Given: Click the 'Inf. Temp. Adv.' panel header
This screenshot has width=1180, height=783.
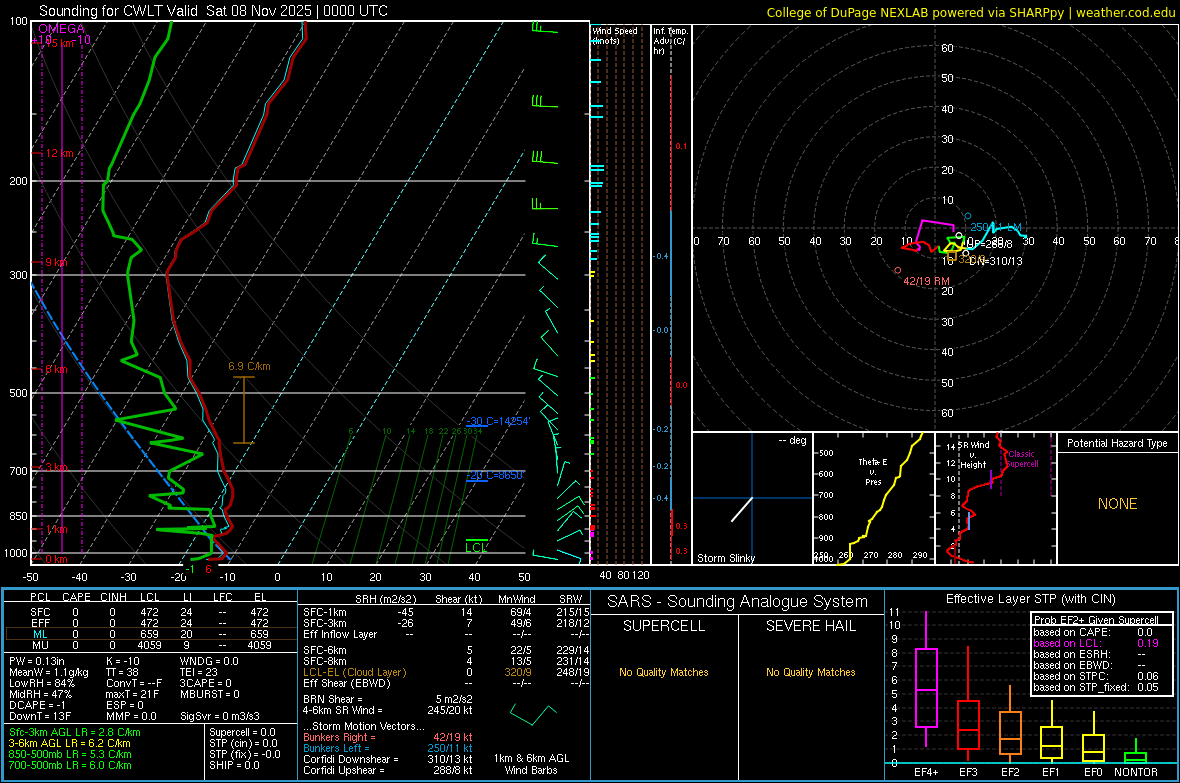Looking at the screenshot, I should pyautogui.click(x=670, y=41).
